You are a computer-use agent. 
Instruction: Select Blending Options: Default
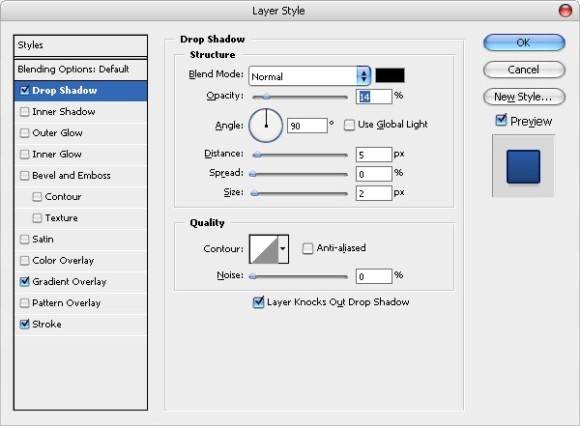coord(81,69)
